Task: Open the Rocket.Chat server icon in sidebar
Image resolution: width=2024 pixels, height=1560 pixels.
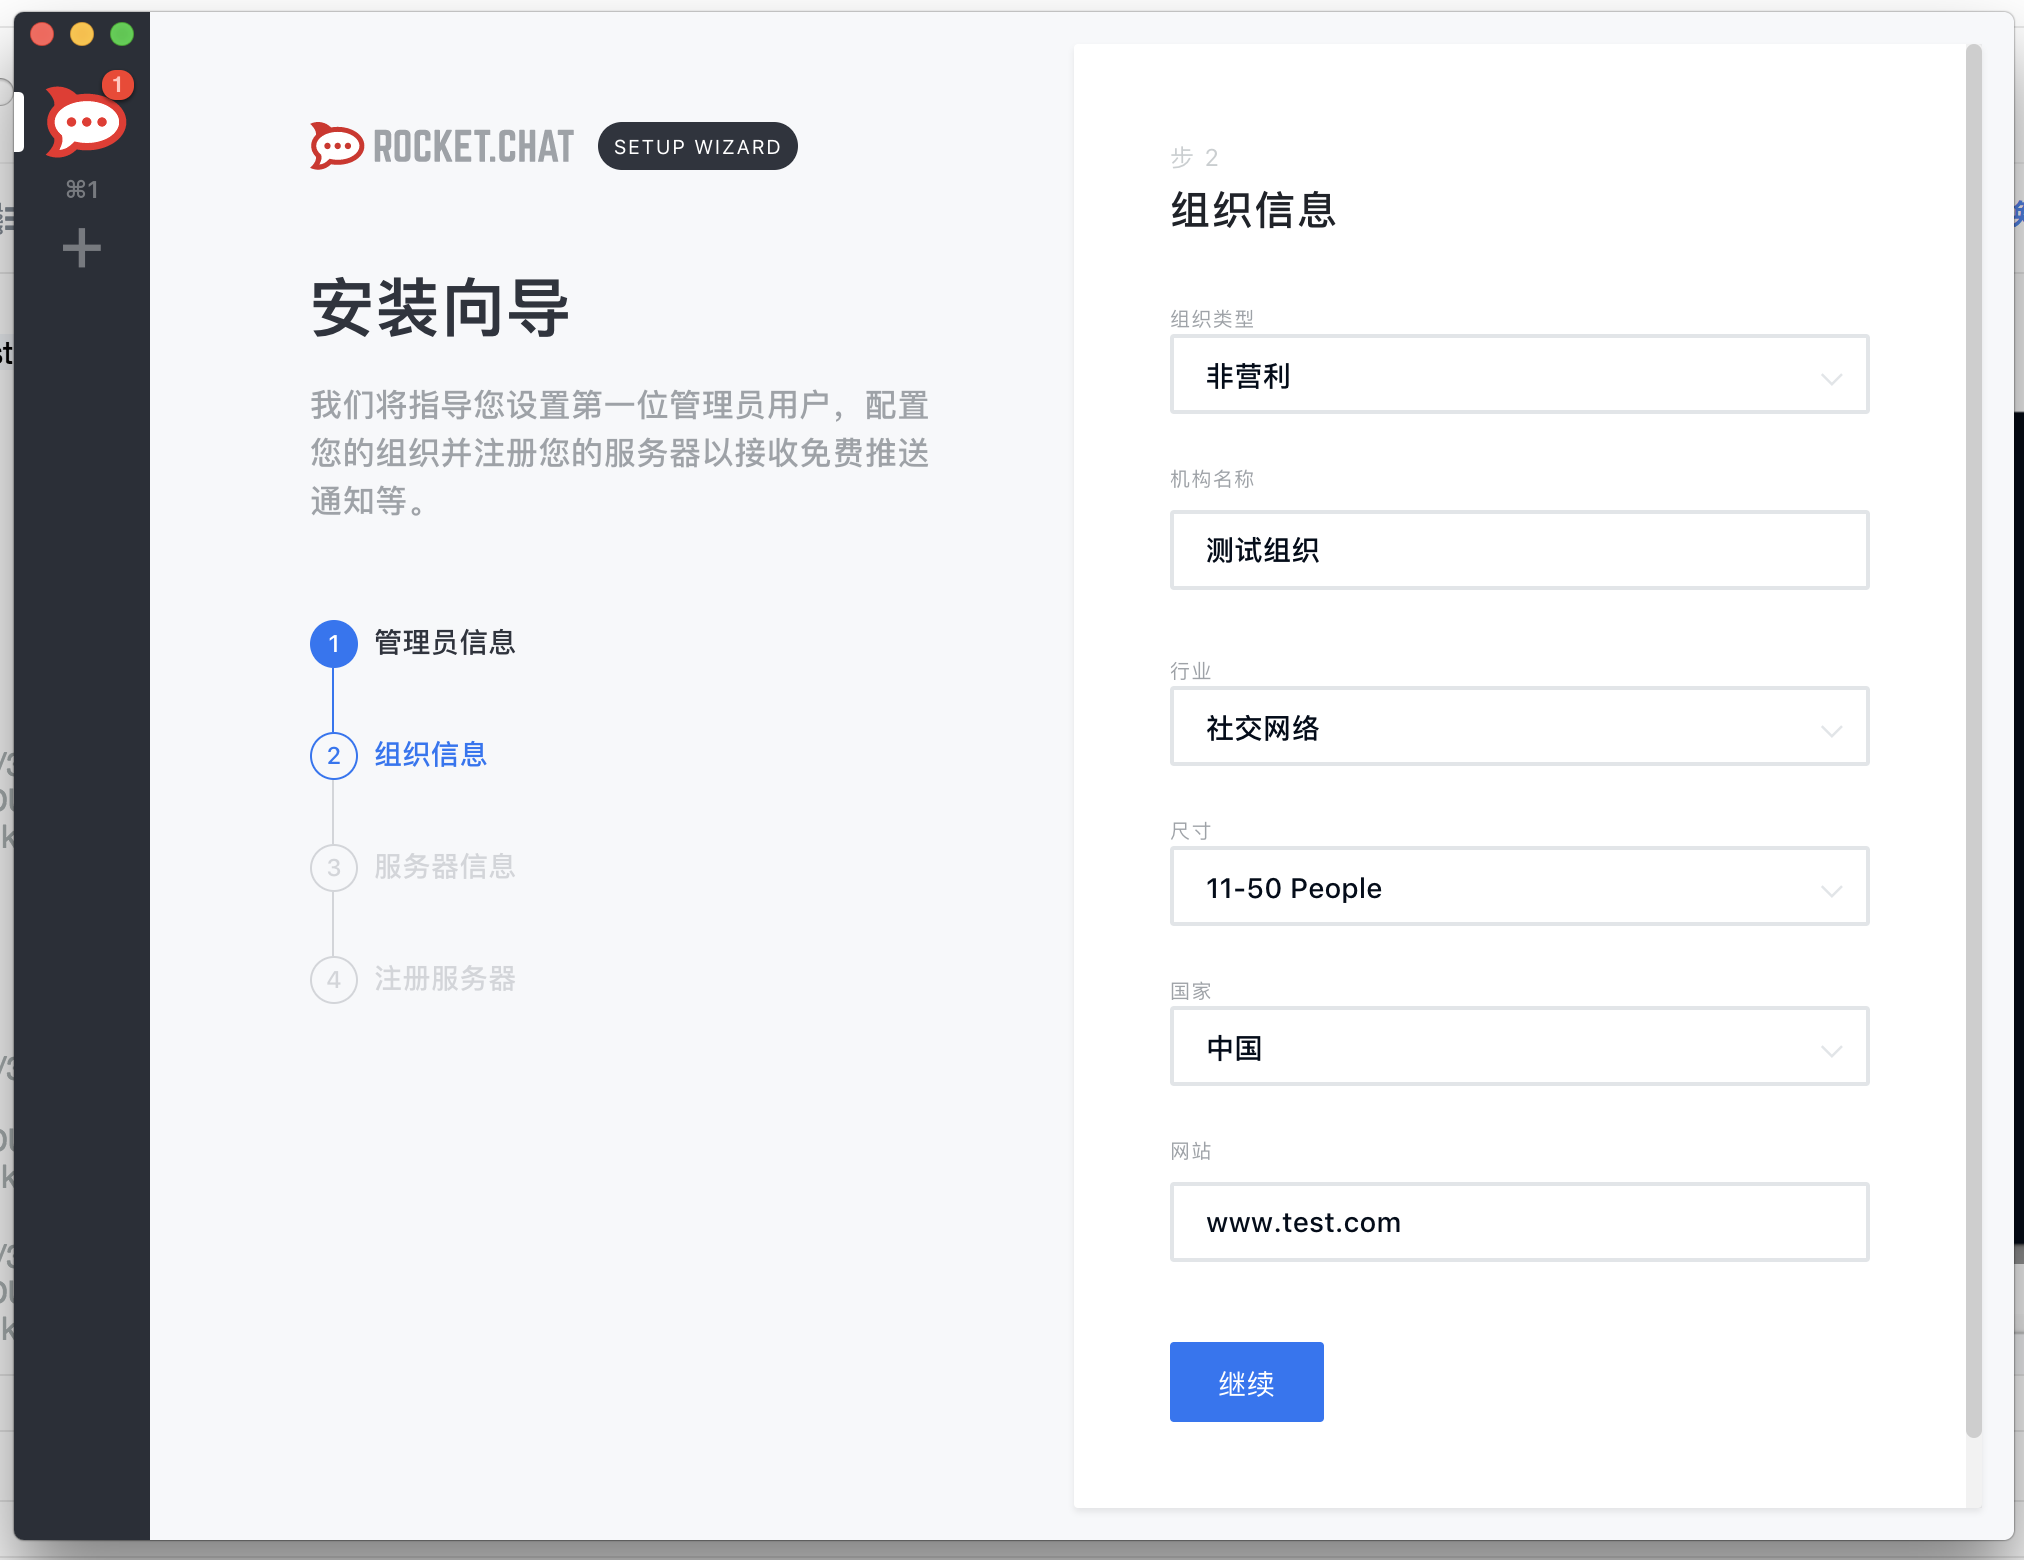Action: click(x=84, y=122)
